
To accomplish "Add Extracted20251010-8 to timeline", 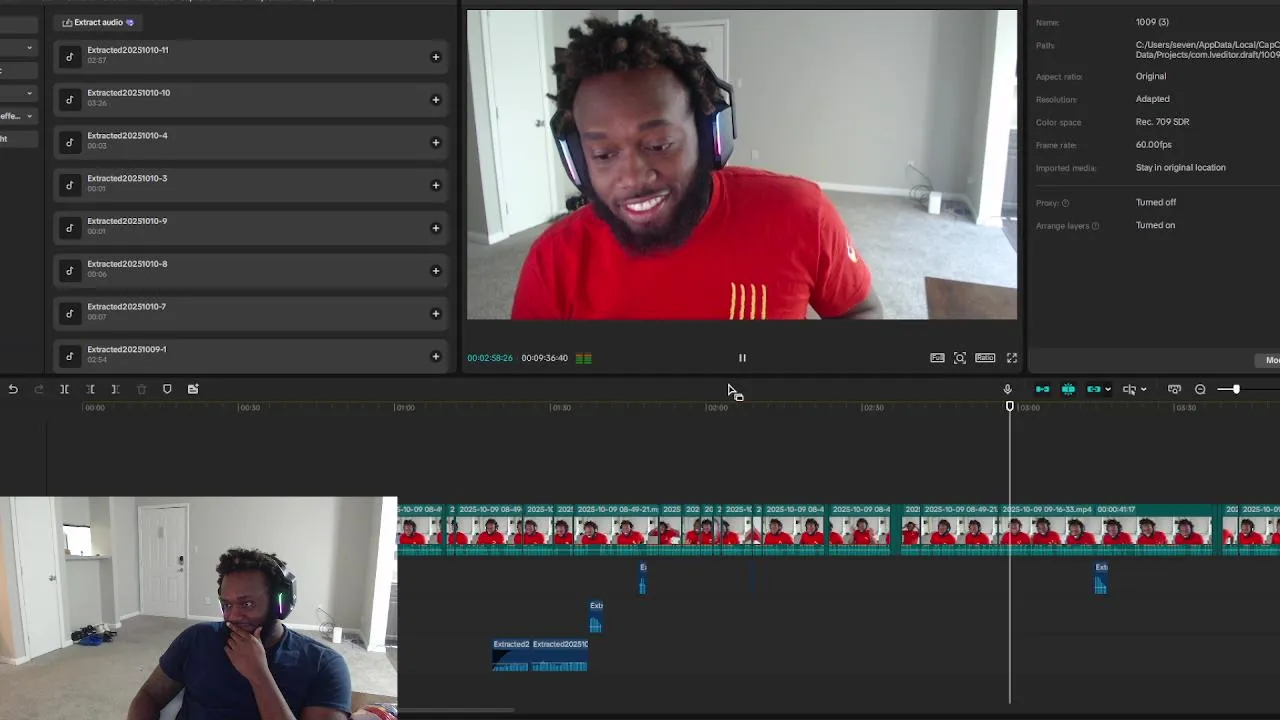I will [435, 271].
